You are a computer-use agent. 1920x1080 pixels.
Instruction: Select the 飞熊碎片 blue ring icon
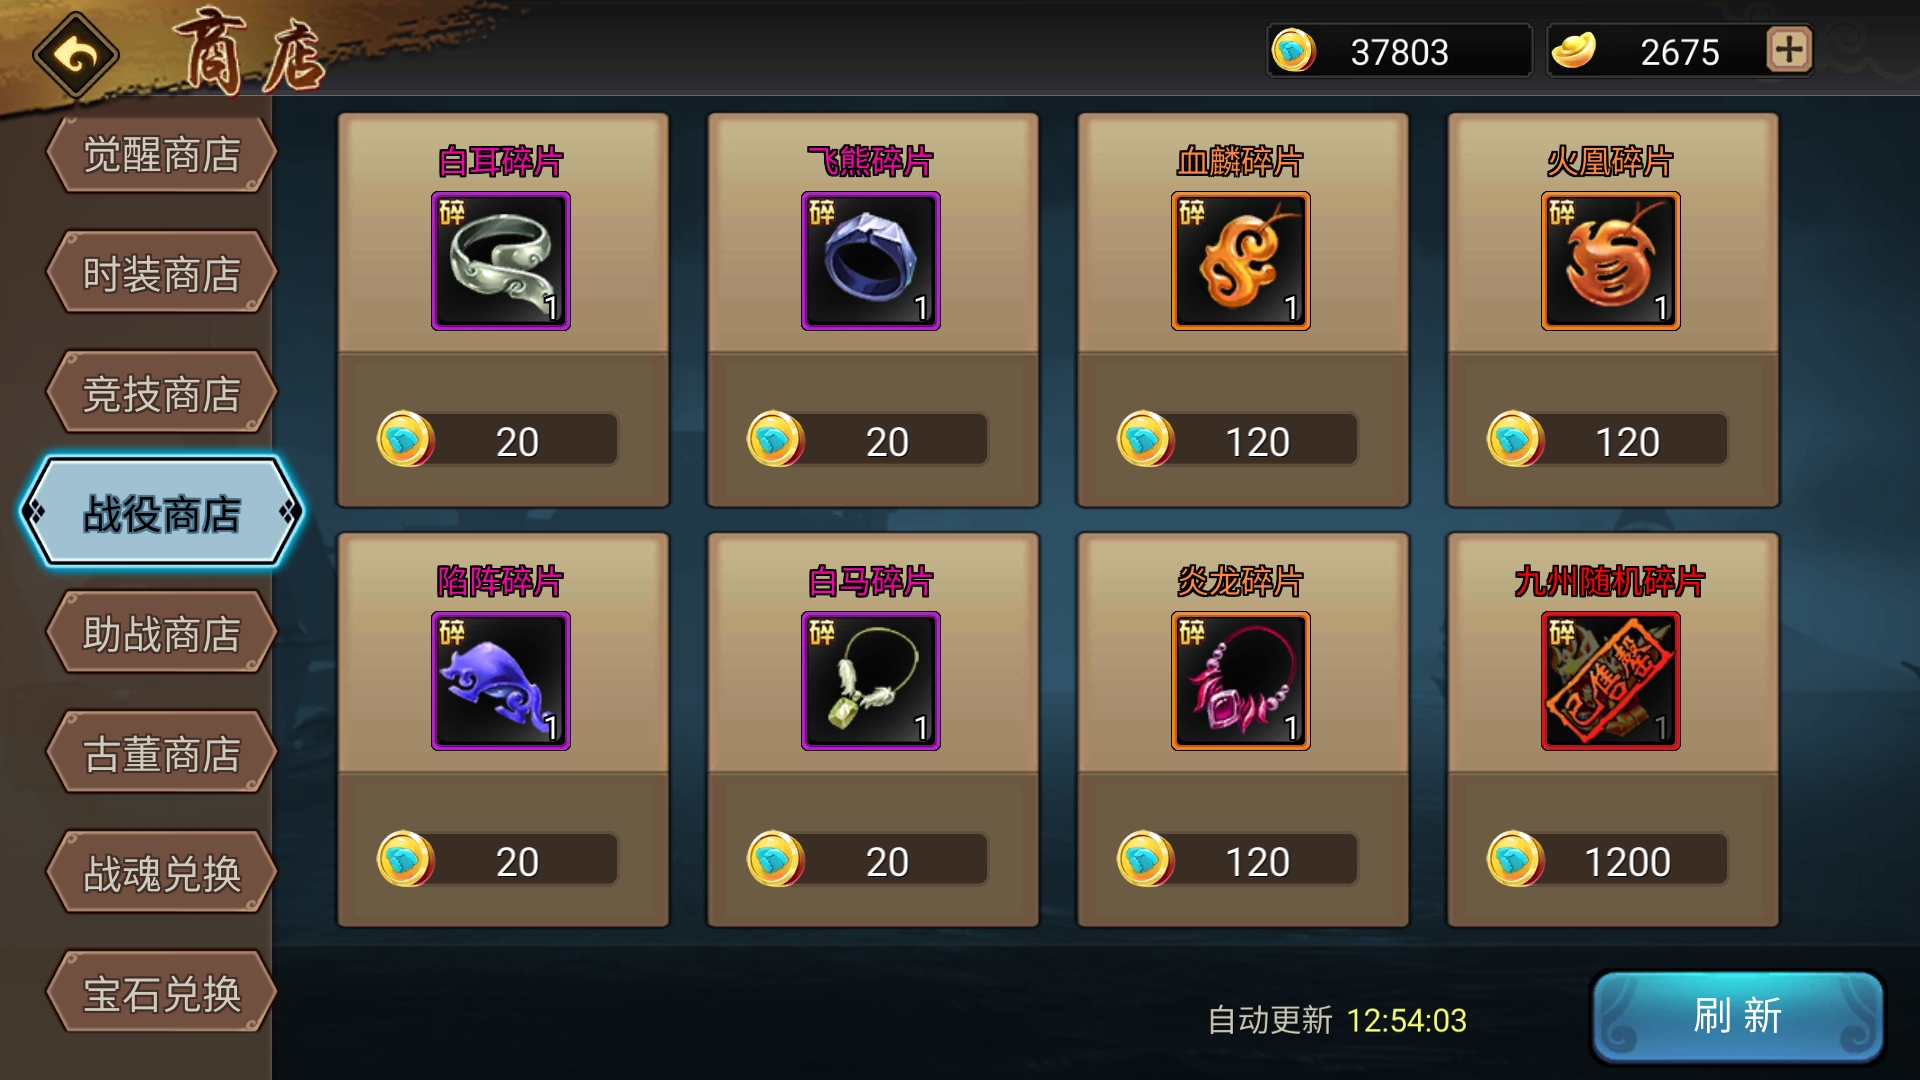pos(871,261)
